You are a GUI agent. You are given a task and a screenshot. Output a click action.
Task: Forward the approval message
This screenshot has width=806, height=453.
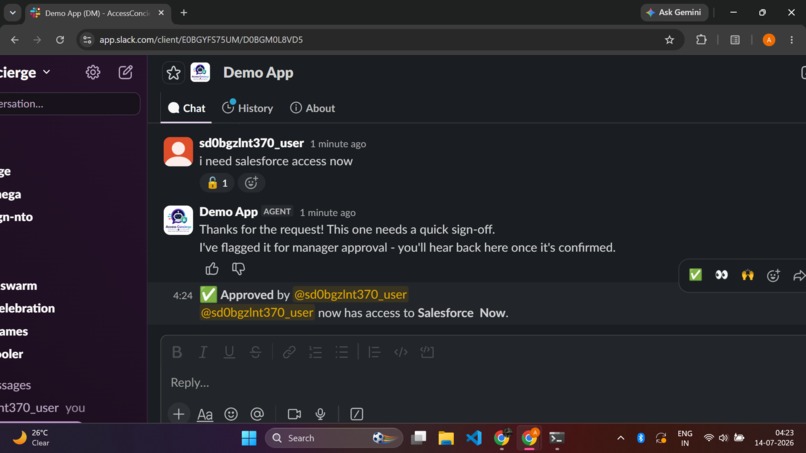[798, 275]
